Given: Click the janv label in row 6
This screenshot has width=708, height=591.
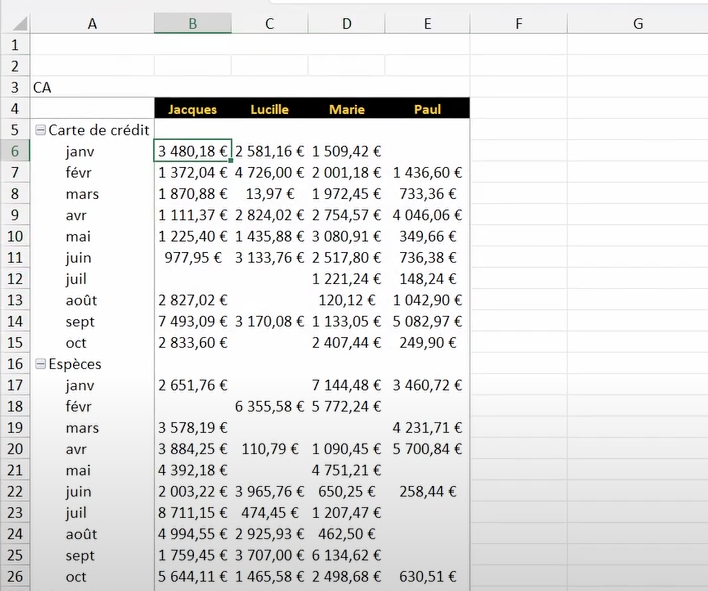Looking at the screenshot, I should (79, 152).
